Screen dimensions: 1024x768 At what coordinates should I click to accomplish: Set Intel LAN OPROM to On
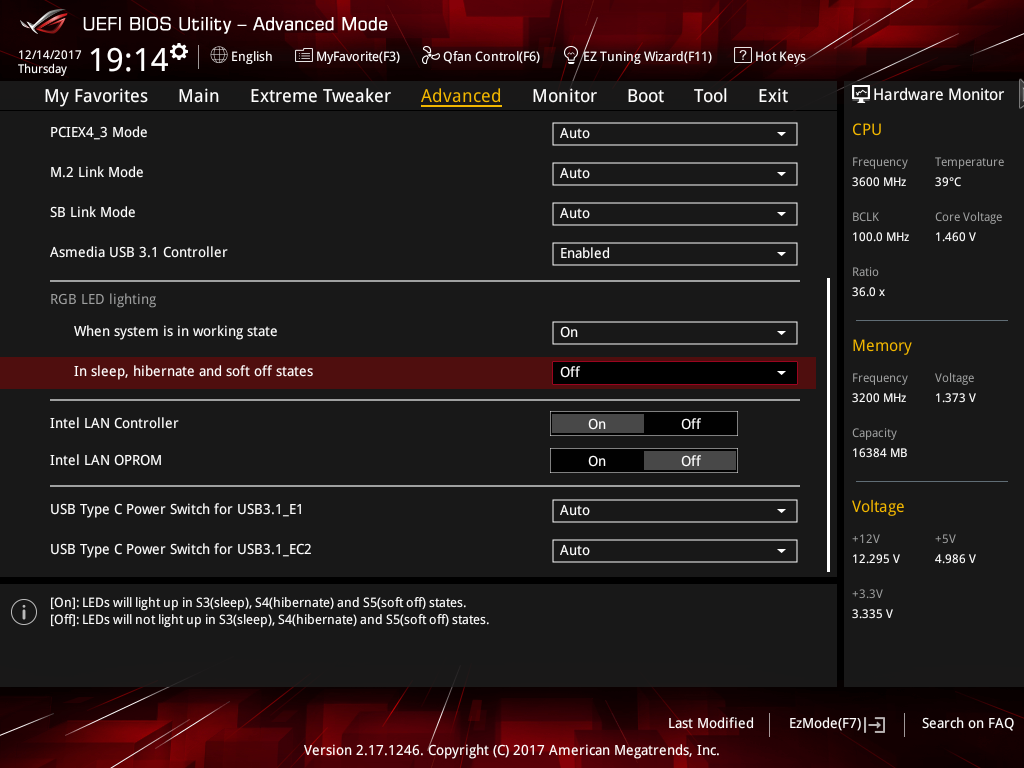pos(597,461)
